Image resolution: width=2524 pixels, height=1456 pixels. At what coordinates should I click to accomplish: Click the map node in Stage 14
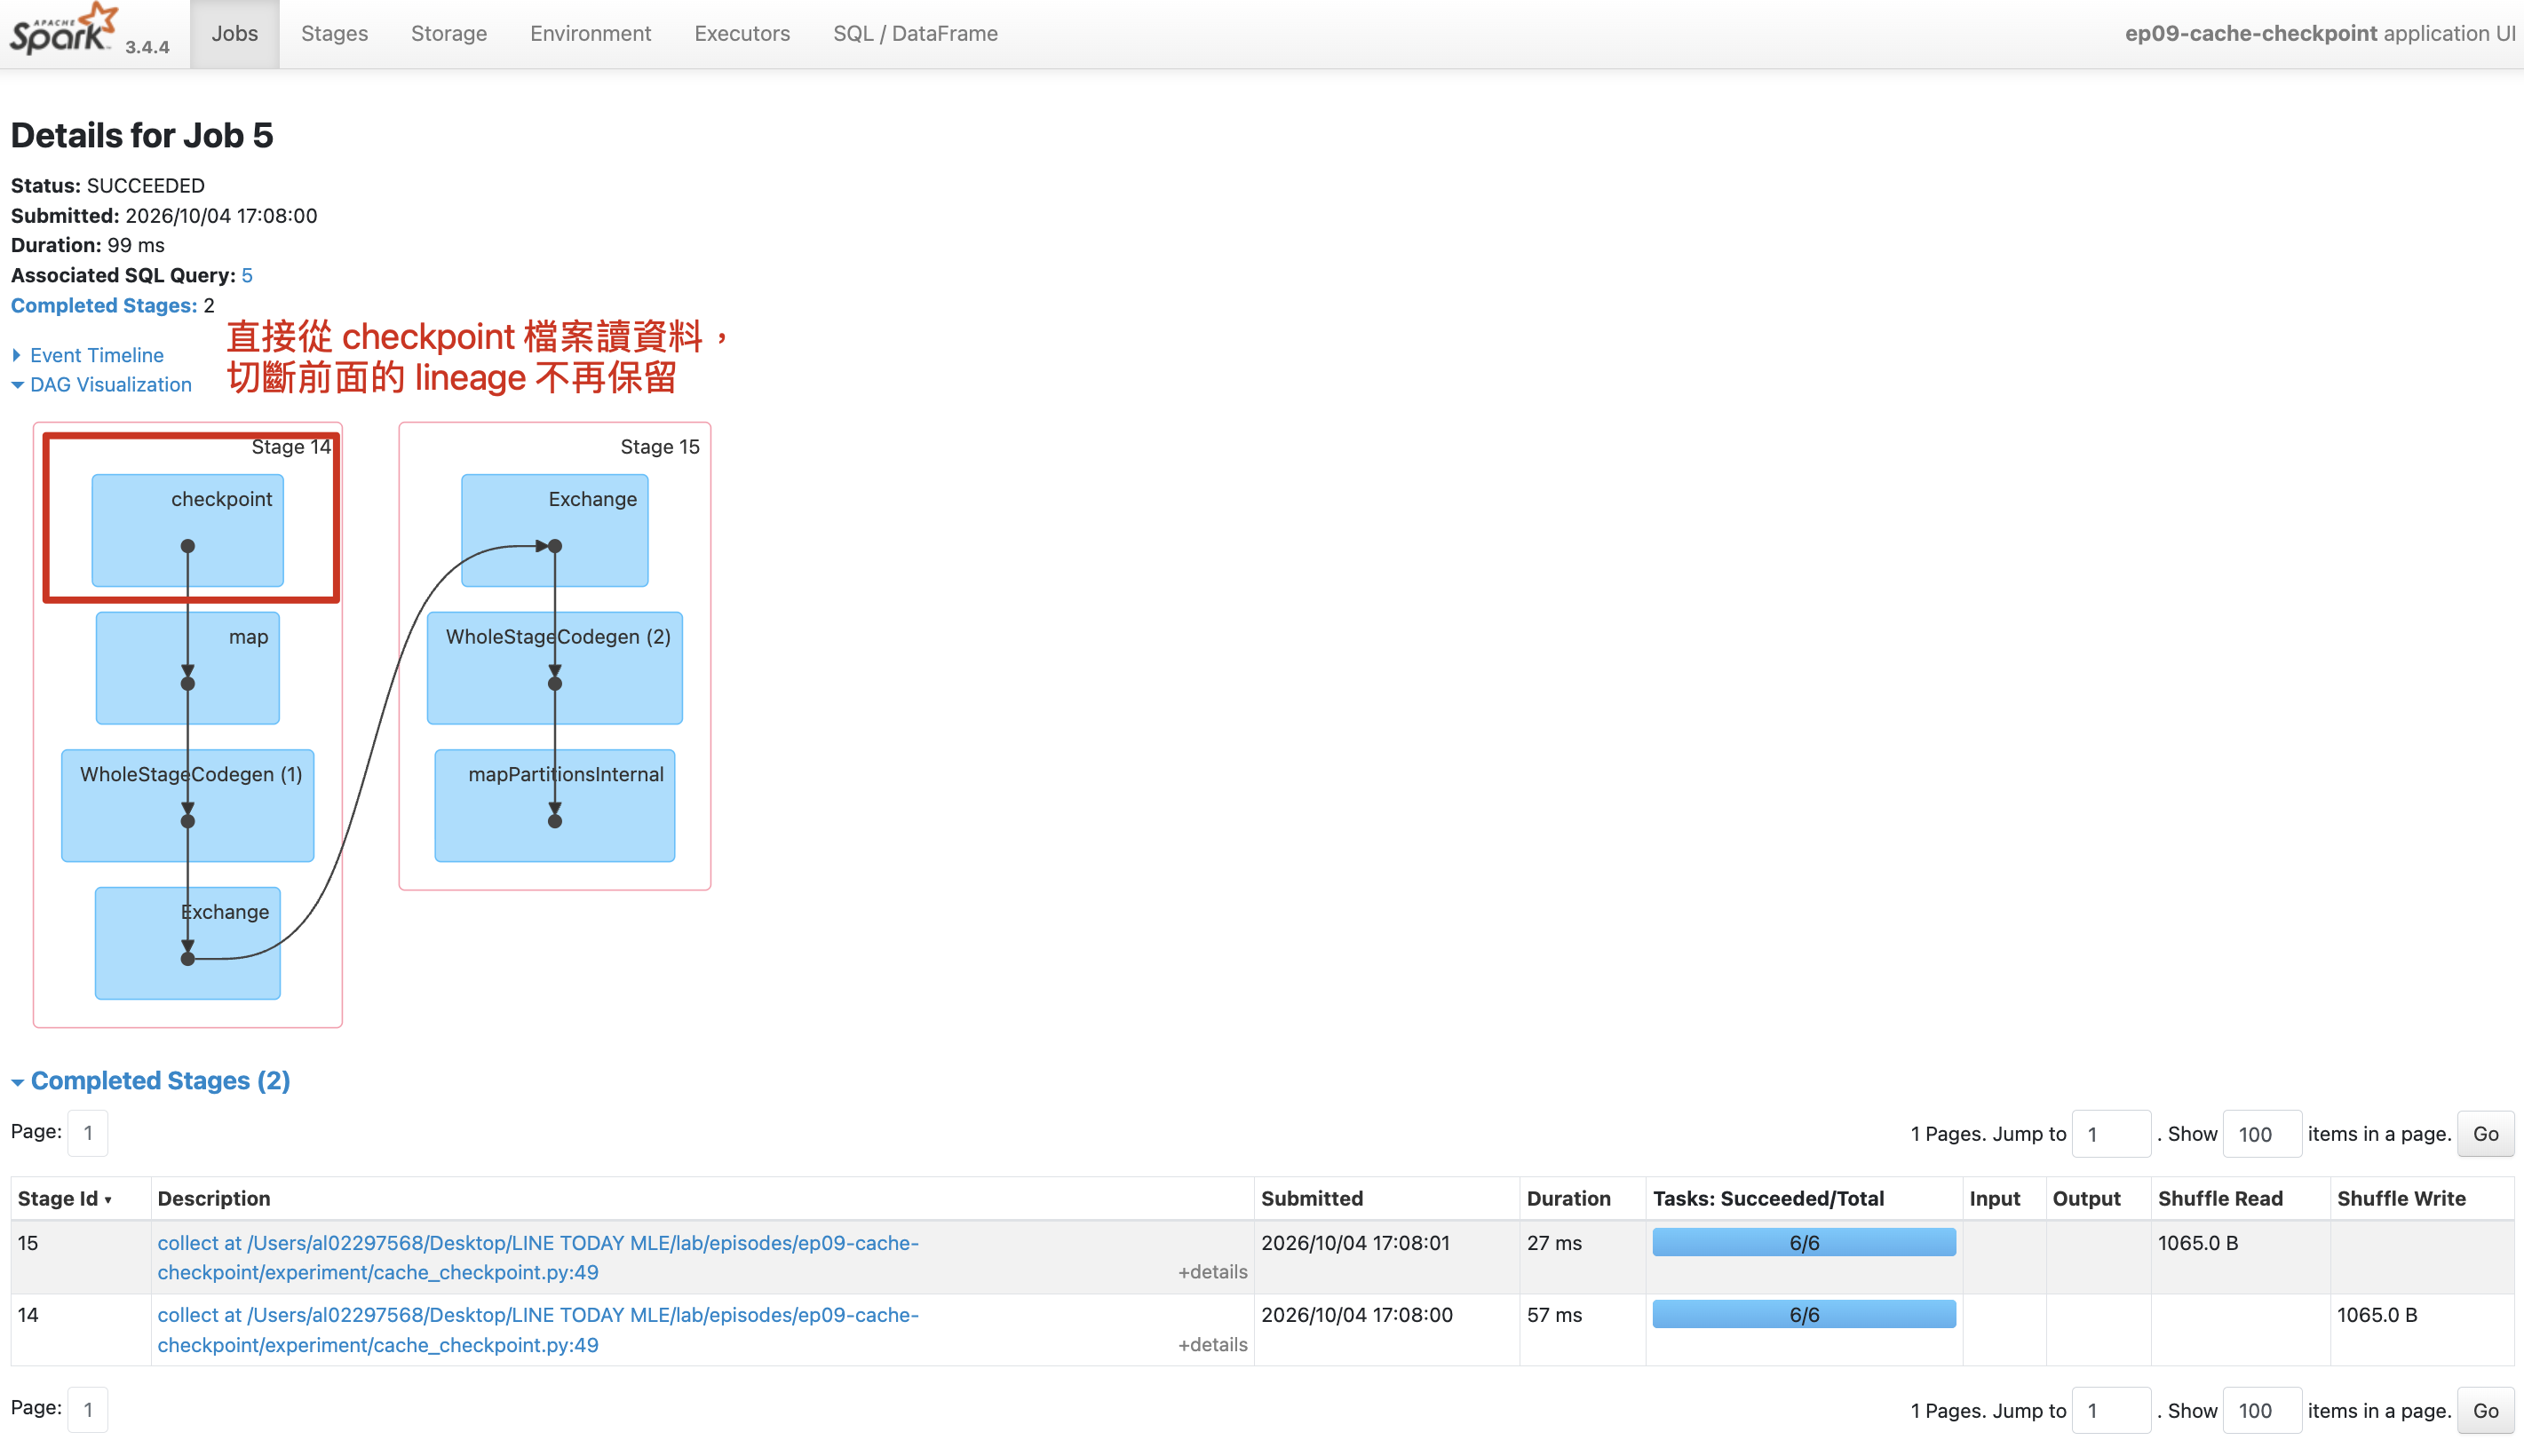click(x=188, y=668)
